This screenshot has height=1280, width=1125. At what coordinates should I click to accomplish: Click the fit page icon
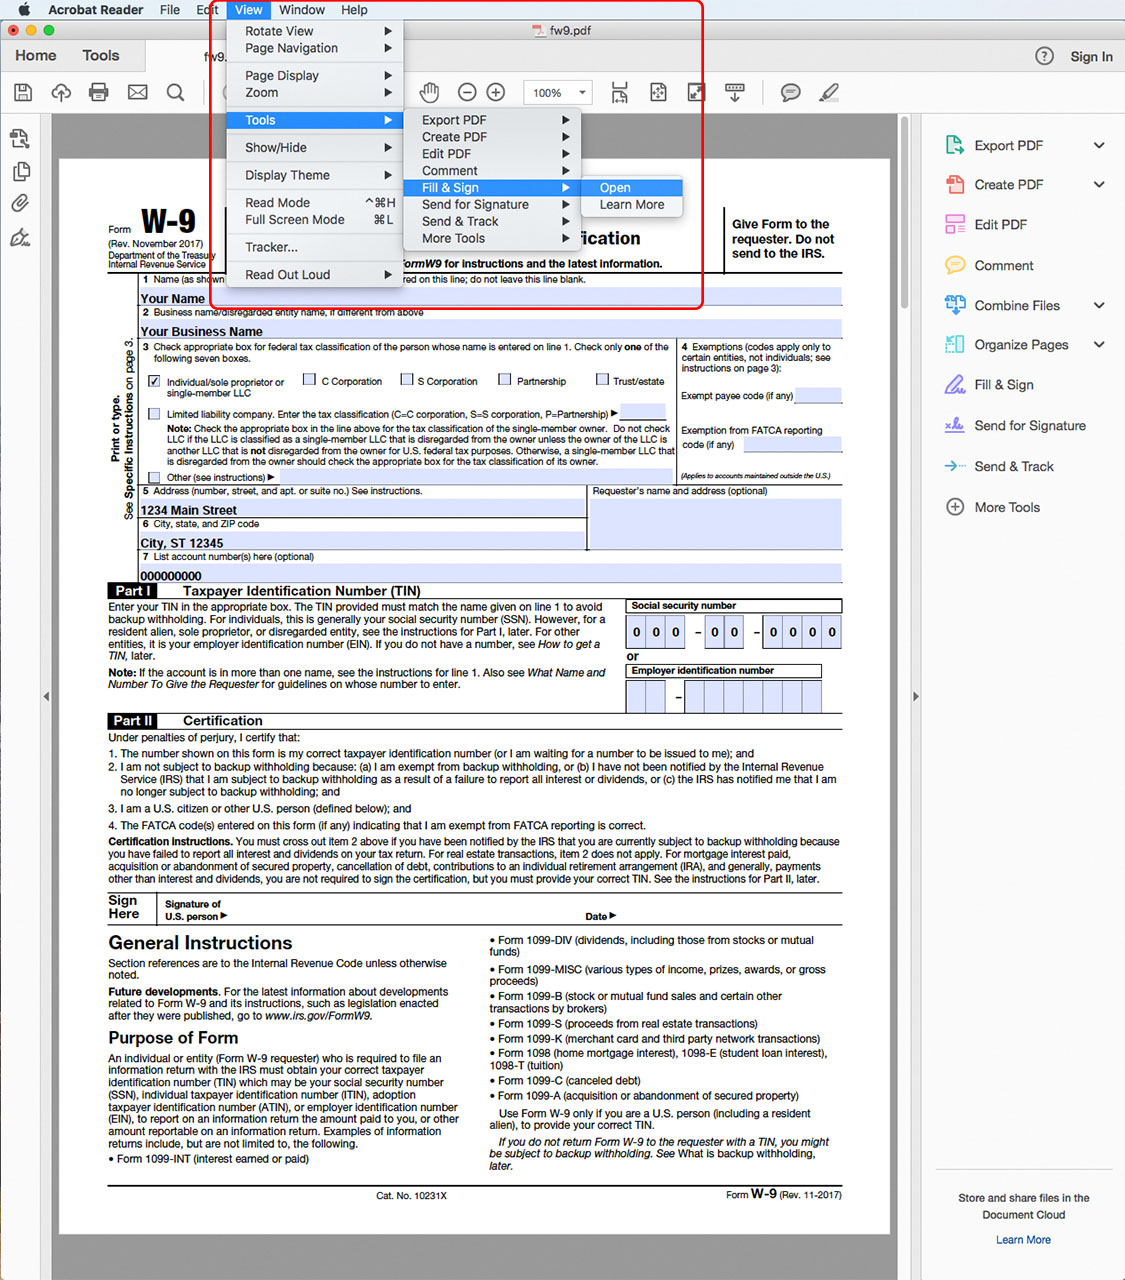[x=658, y=93]
